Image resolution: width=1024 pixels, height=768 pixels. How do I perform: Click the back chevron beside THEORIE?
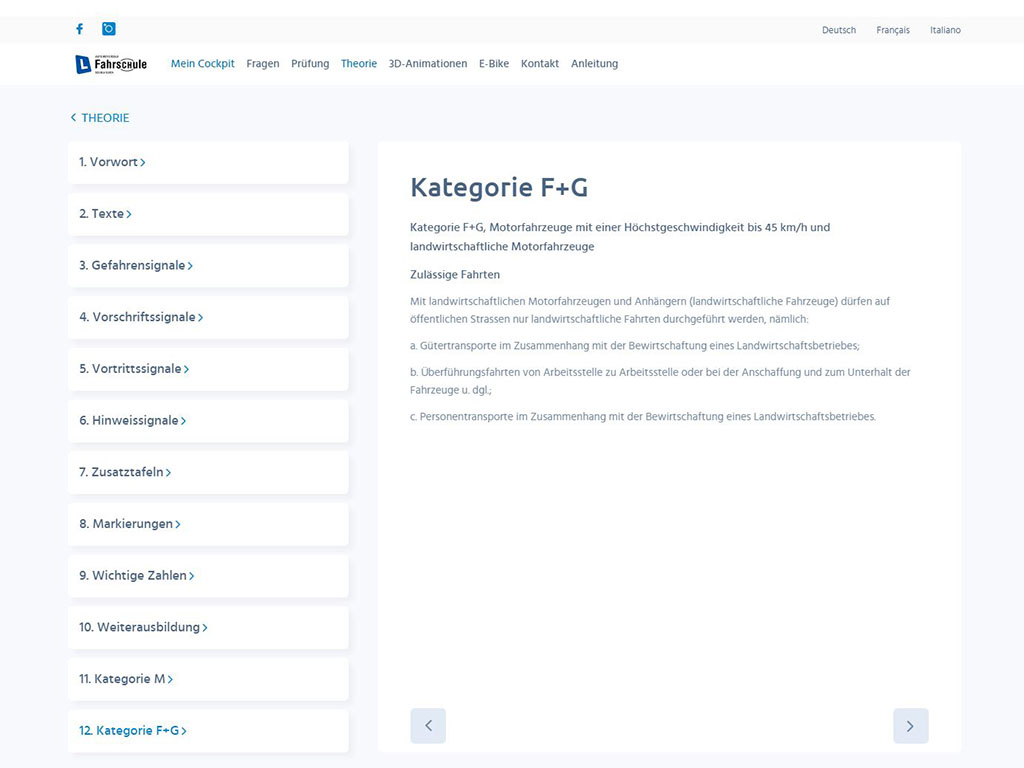coord(73,118)
